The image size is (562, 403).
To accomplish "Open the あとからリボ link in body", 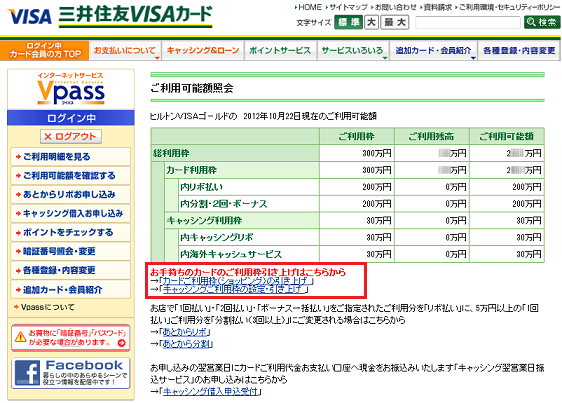I will [185, 332].
